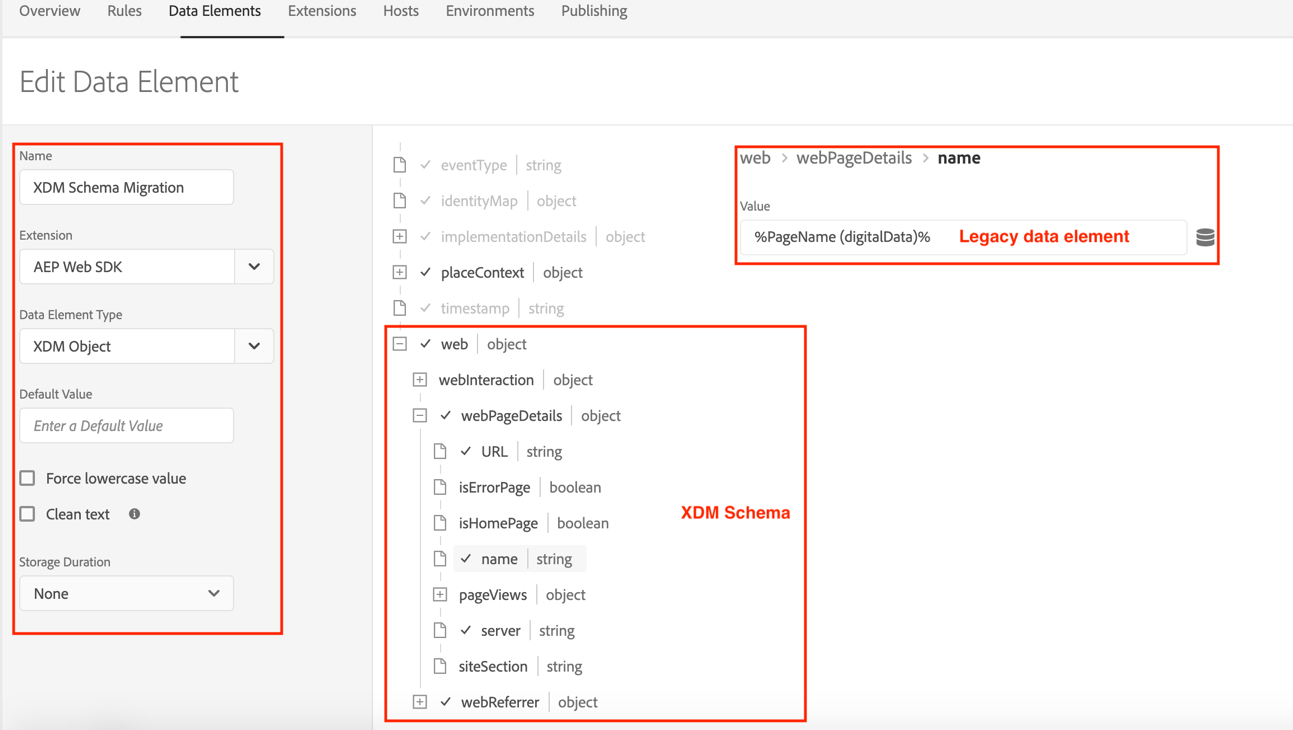The image size is (1293, 730).
Task: Click the web breadcrumb link
Action: pyautogui.click(x=755, y=157)
